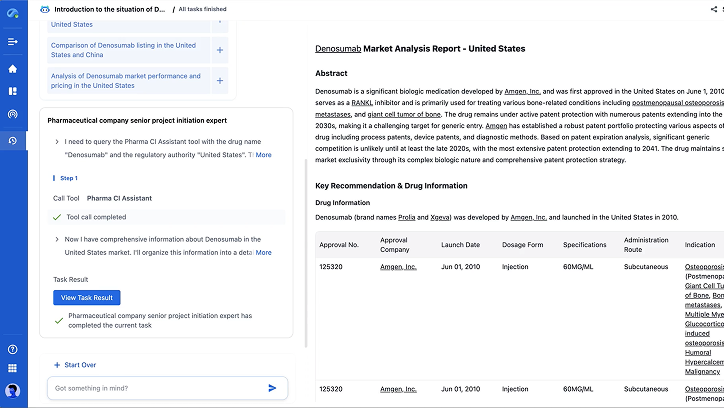Screen dimensions: 724x408
Task: Click the 'Introduction to the situation of D...' title
Action: (109, 9)
